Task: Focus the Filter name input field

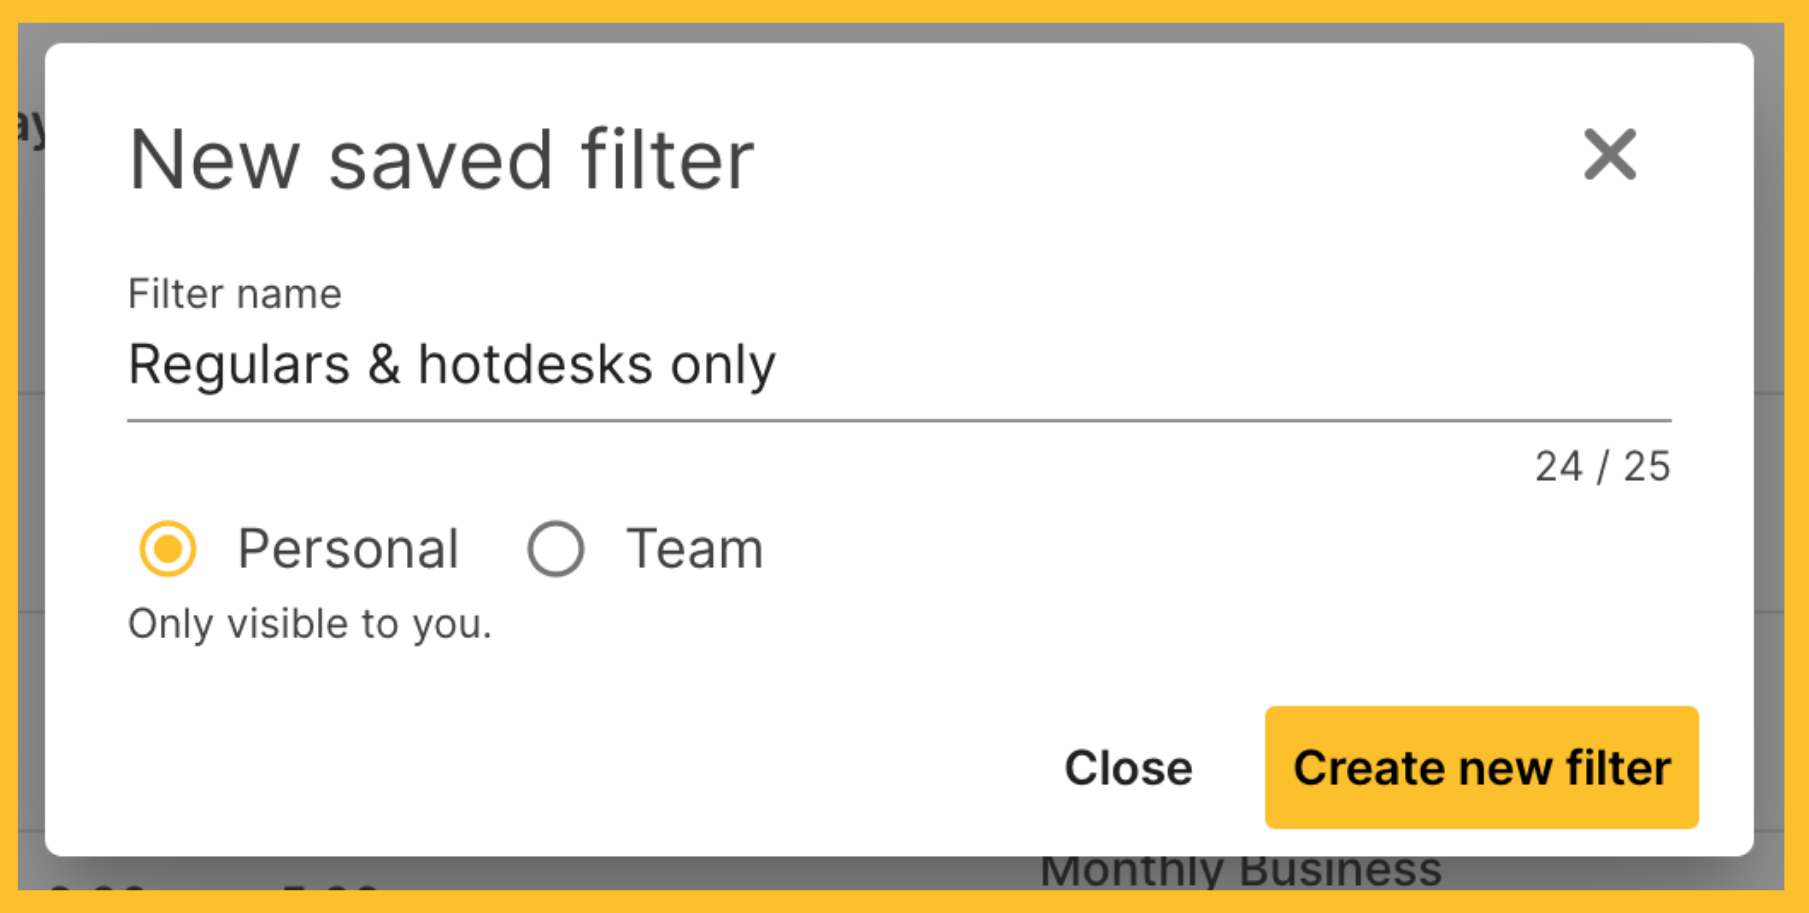Action: click(x=899, y=364)
